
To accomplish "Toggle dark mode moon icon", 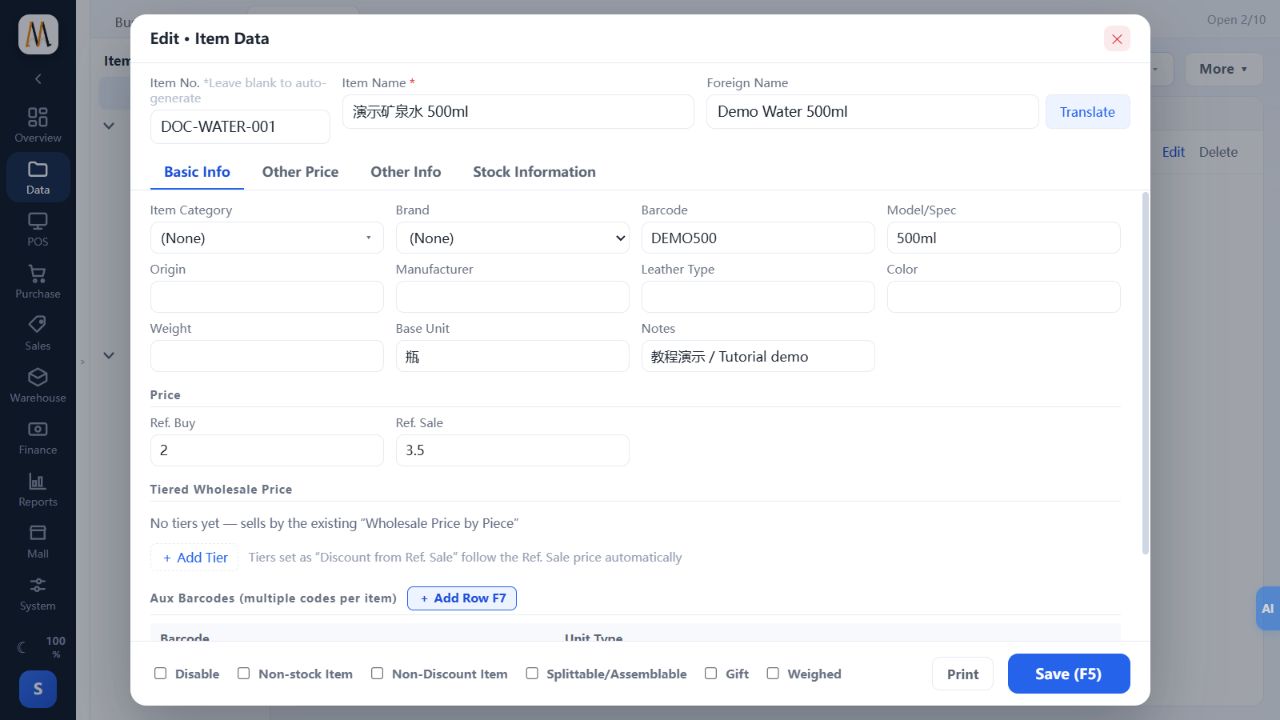I will coord(21,647).
